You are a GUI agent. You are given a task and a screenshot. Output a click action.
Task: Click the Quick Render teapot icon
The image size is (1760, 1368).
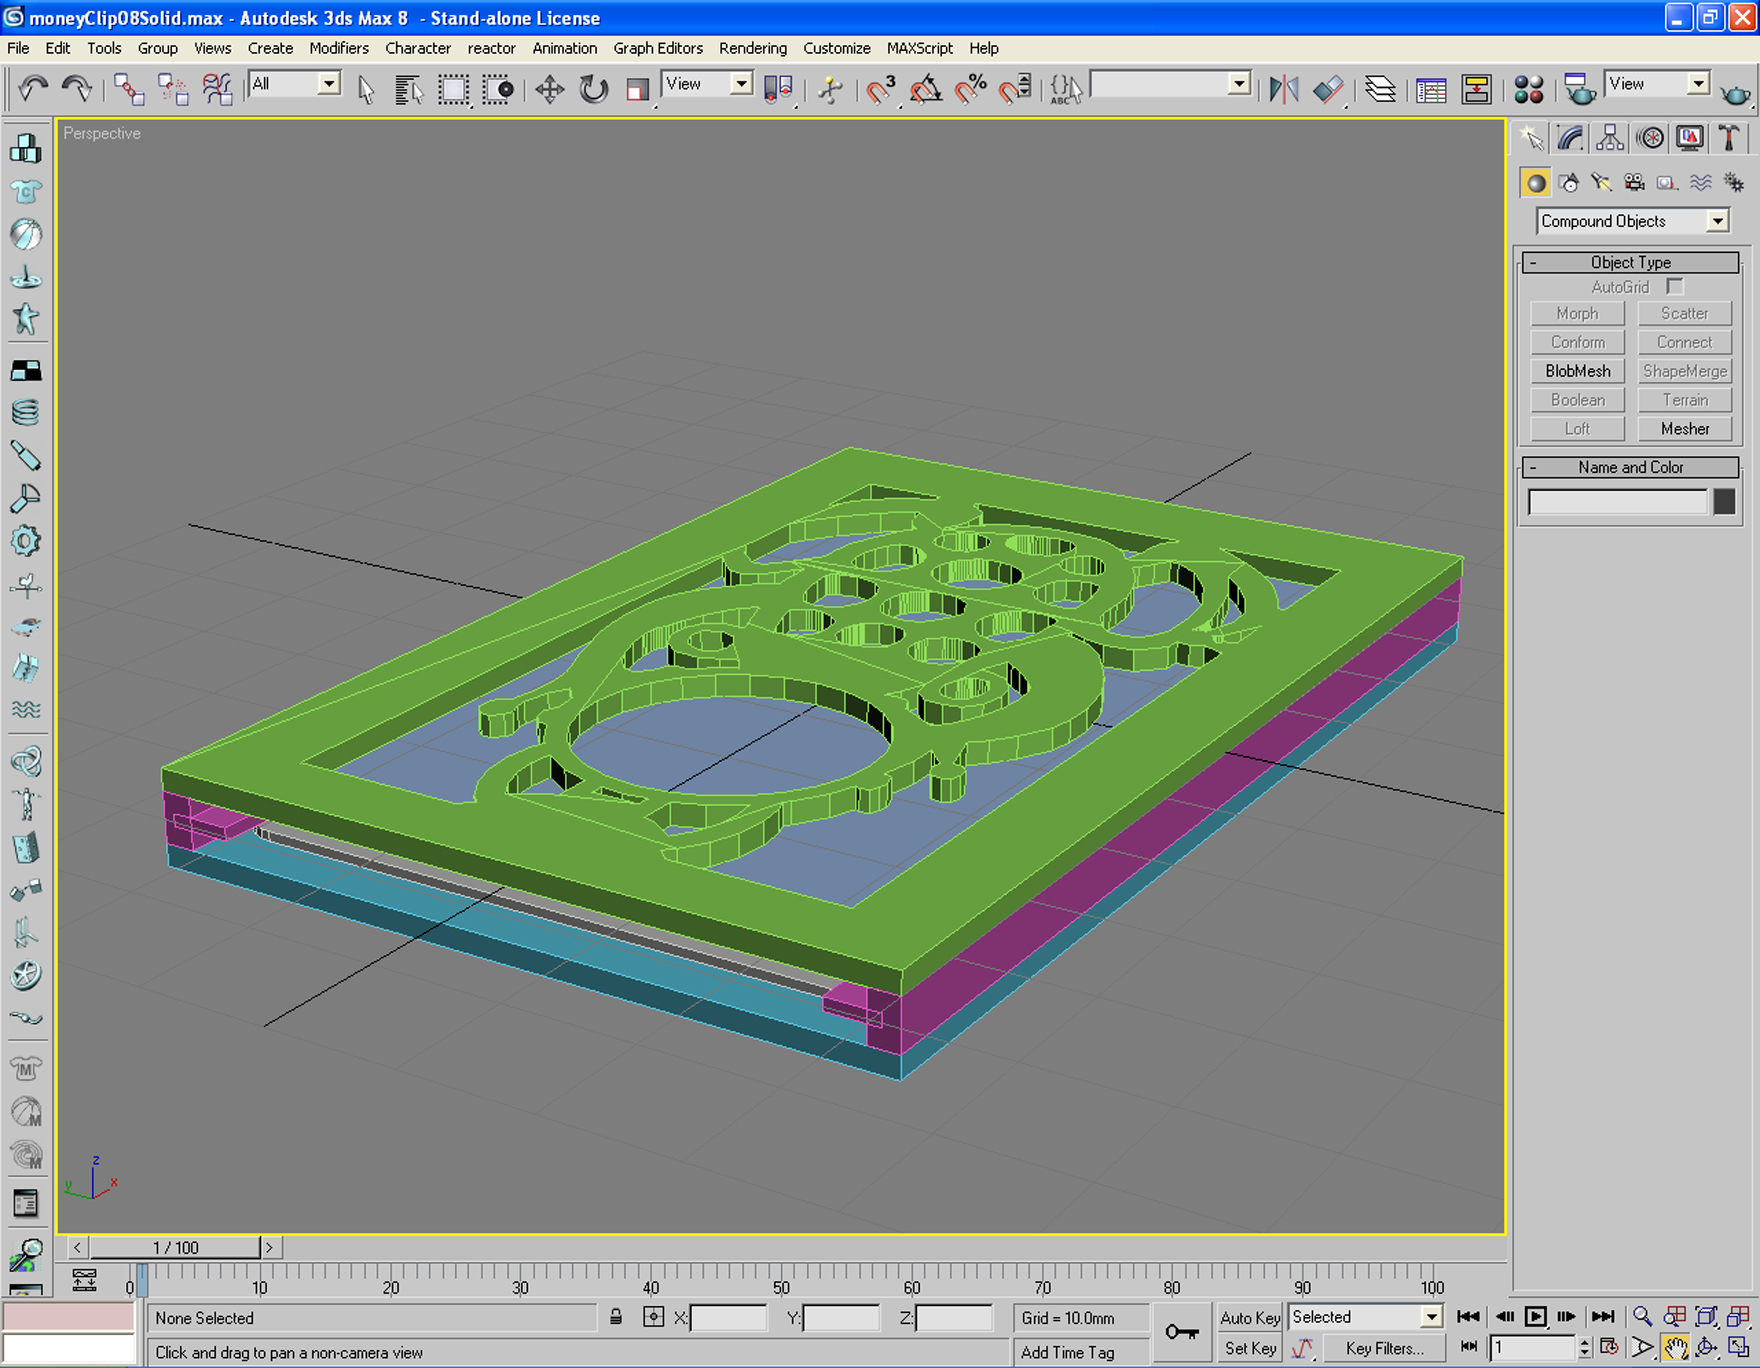click(x=1735, y=93)
